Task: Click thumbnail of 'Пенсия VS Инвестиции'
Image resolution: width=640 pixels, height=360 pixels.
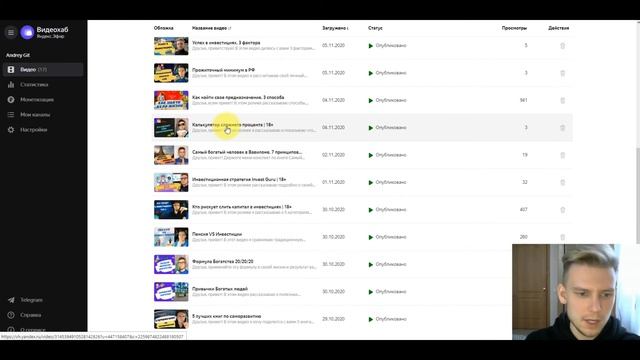Action: [171, 237]
